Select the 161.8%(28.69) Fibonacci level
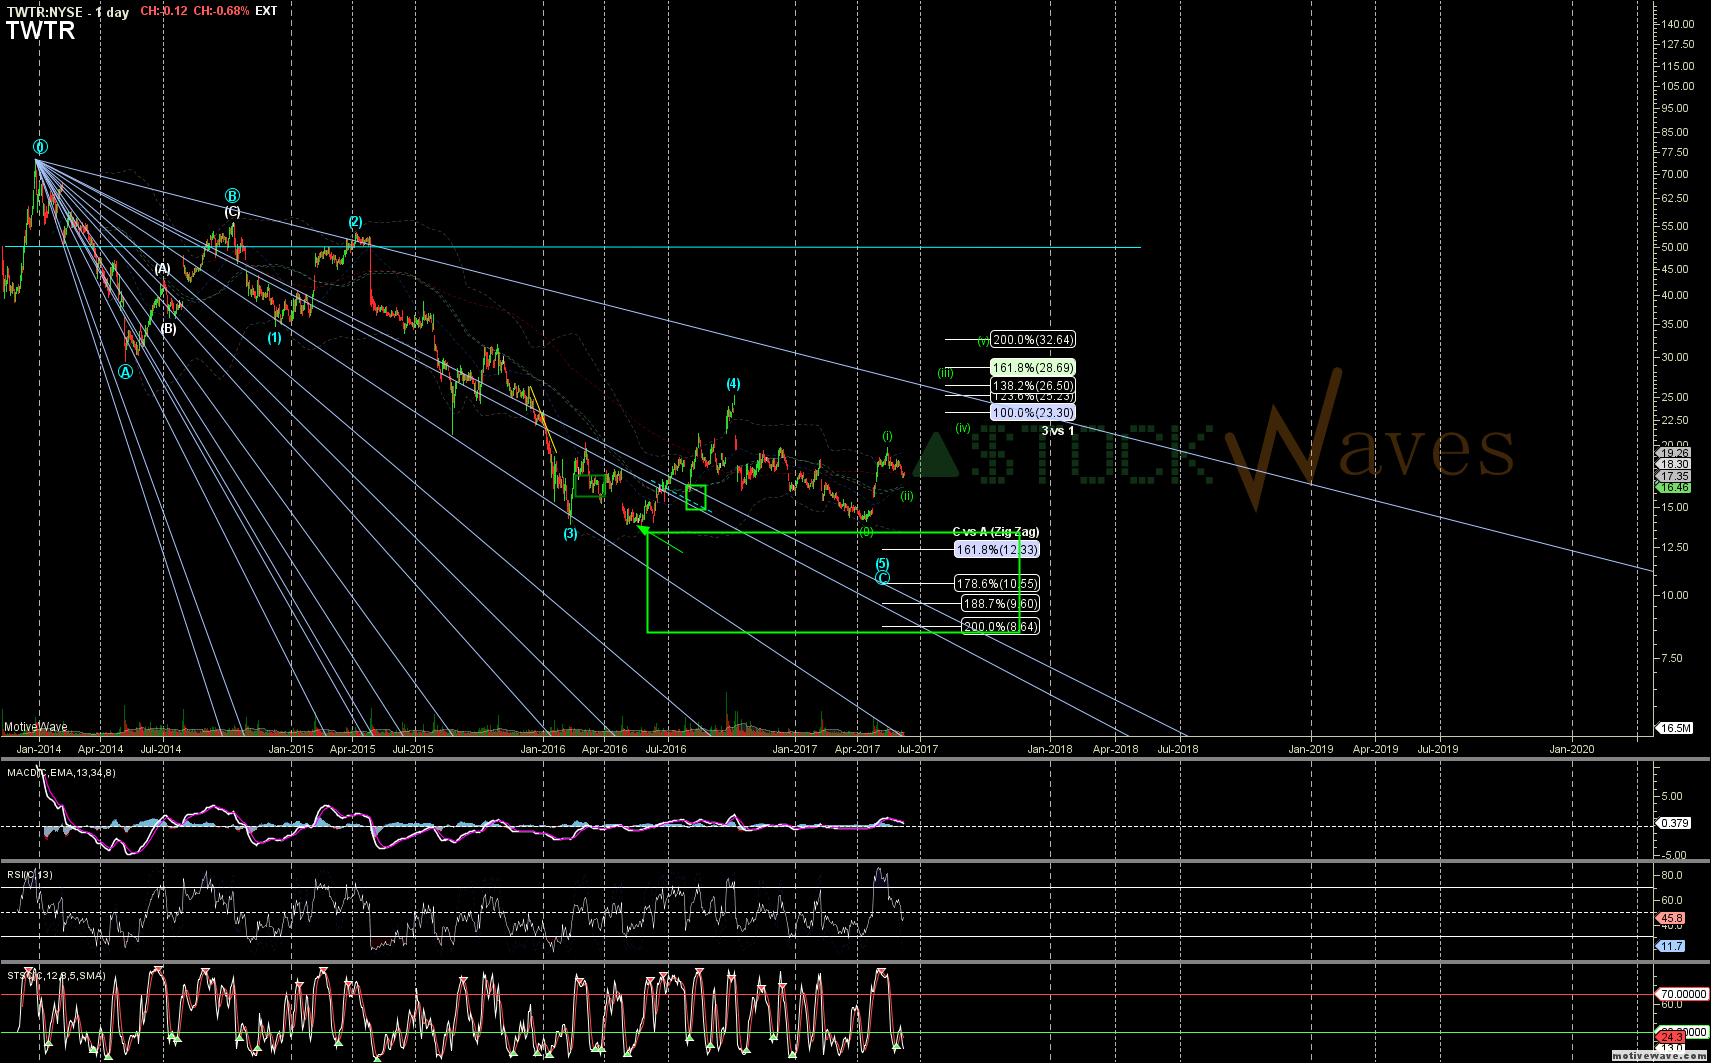Image resolution: width=1711 pixels, height=1063 pixels. click(x=1033, y=368)
